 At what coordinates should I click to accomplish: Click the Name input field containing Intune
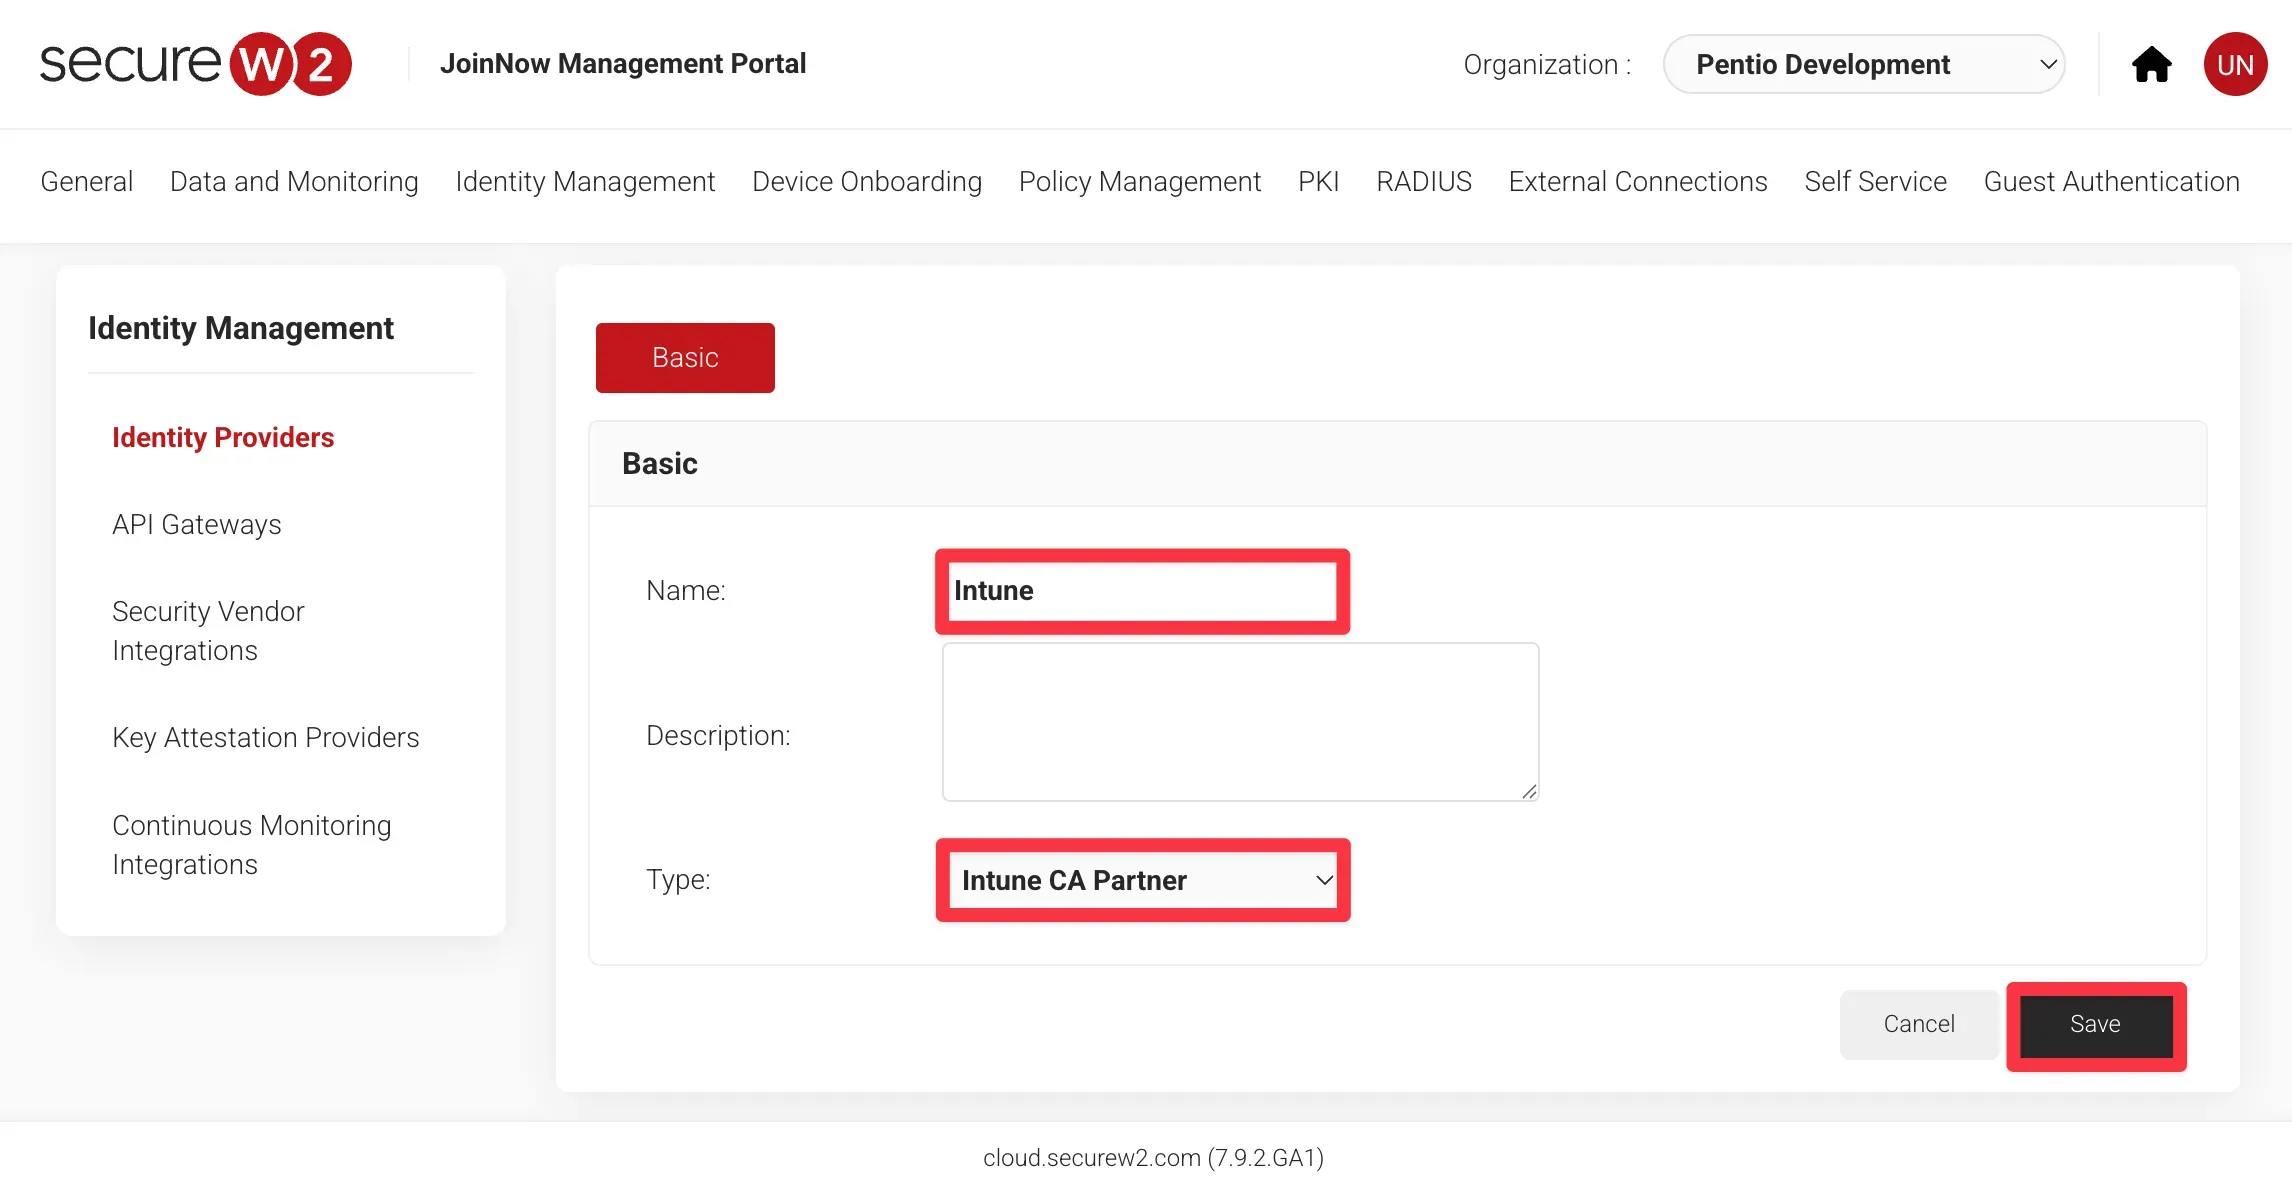[x=1142, y=591]
